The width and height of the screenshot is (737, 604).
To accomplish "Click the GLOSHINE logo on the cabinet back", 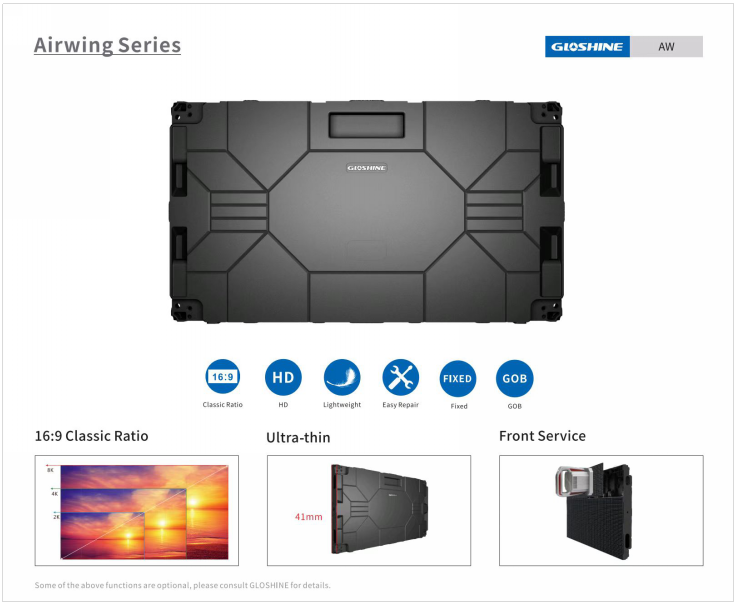I will tap(367, 168).
